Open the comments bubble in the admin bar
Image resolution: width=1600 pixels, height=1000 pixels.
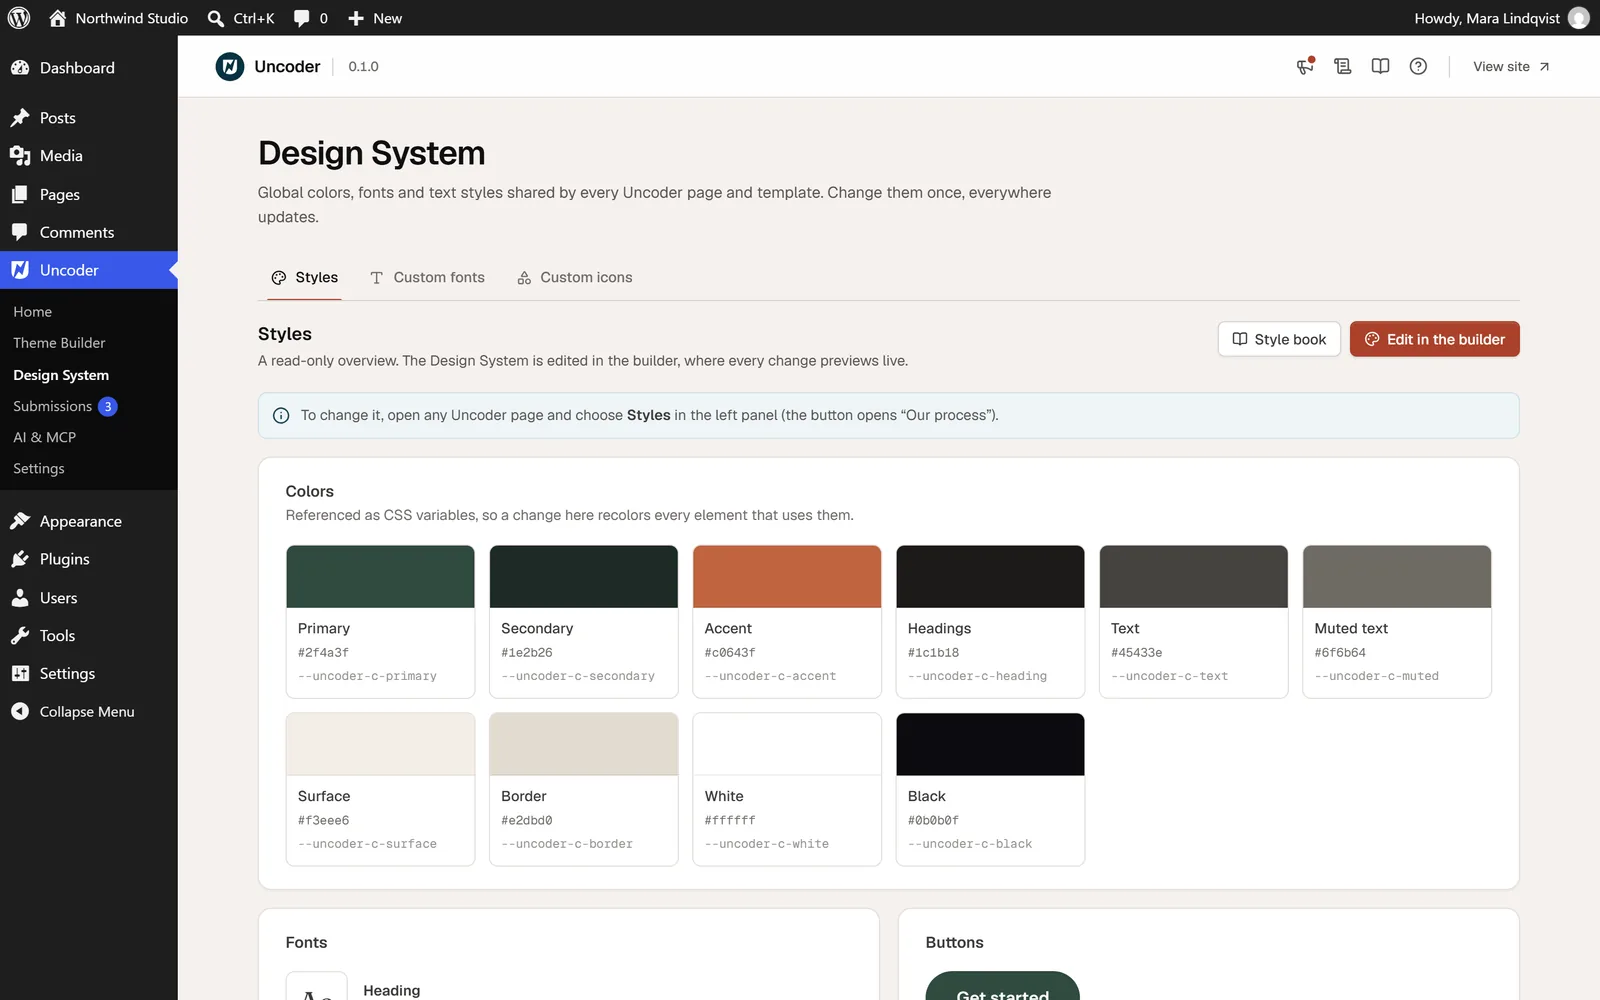point(302,18)
